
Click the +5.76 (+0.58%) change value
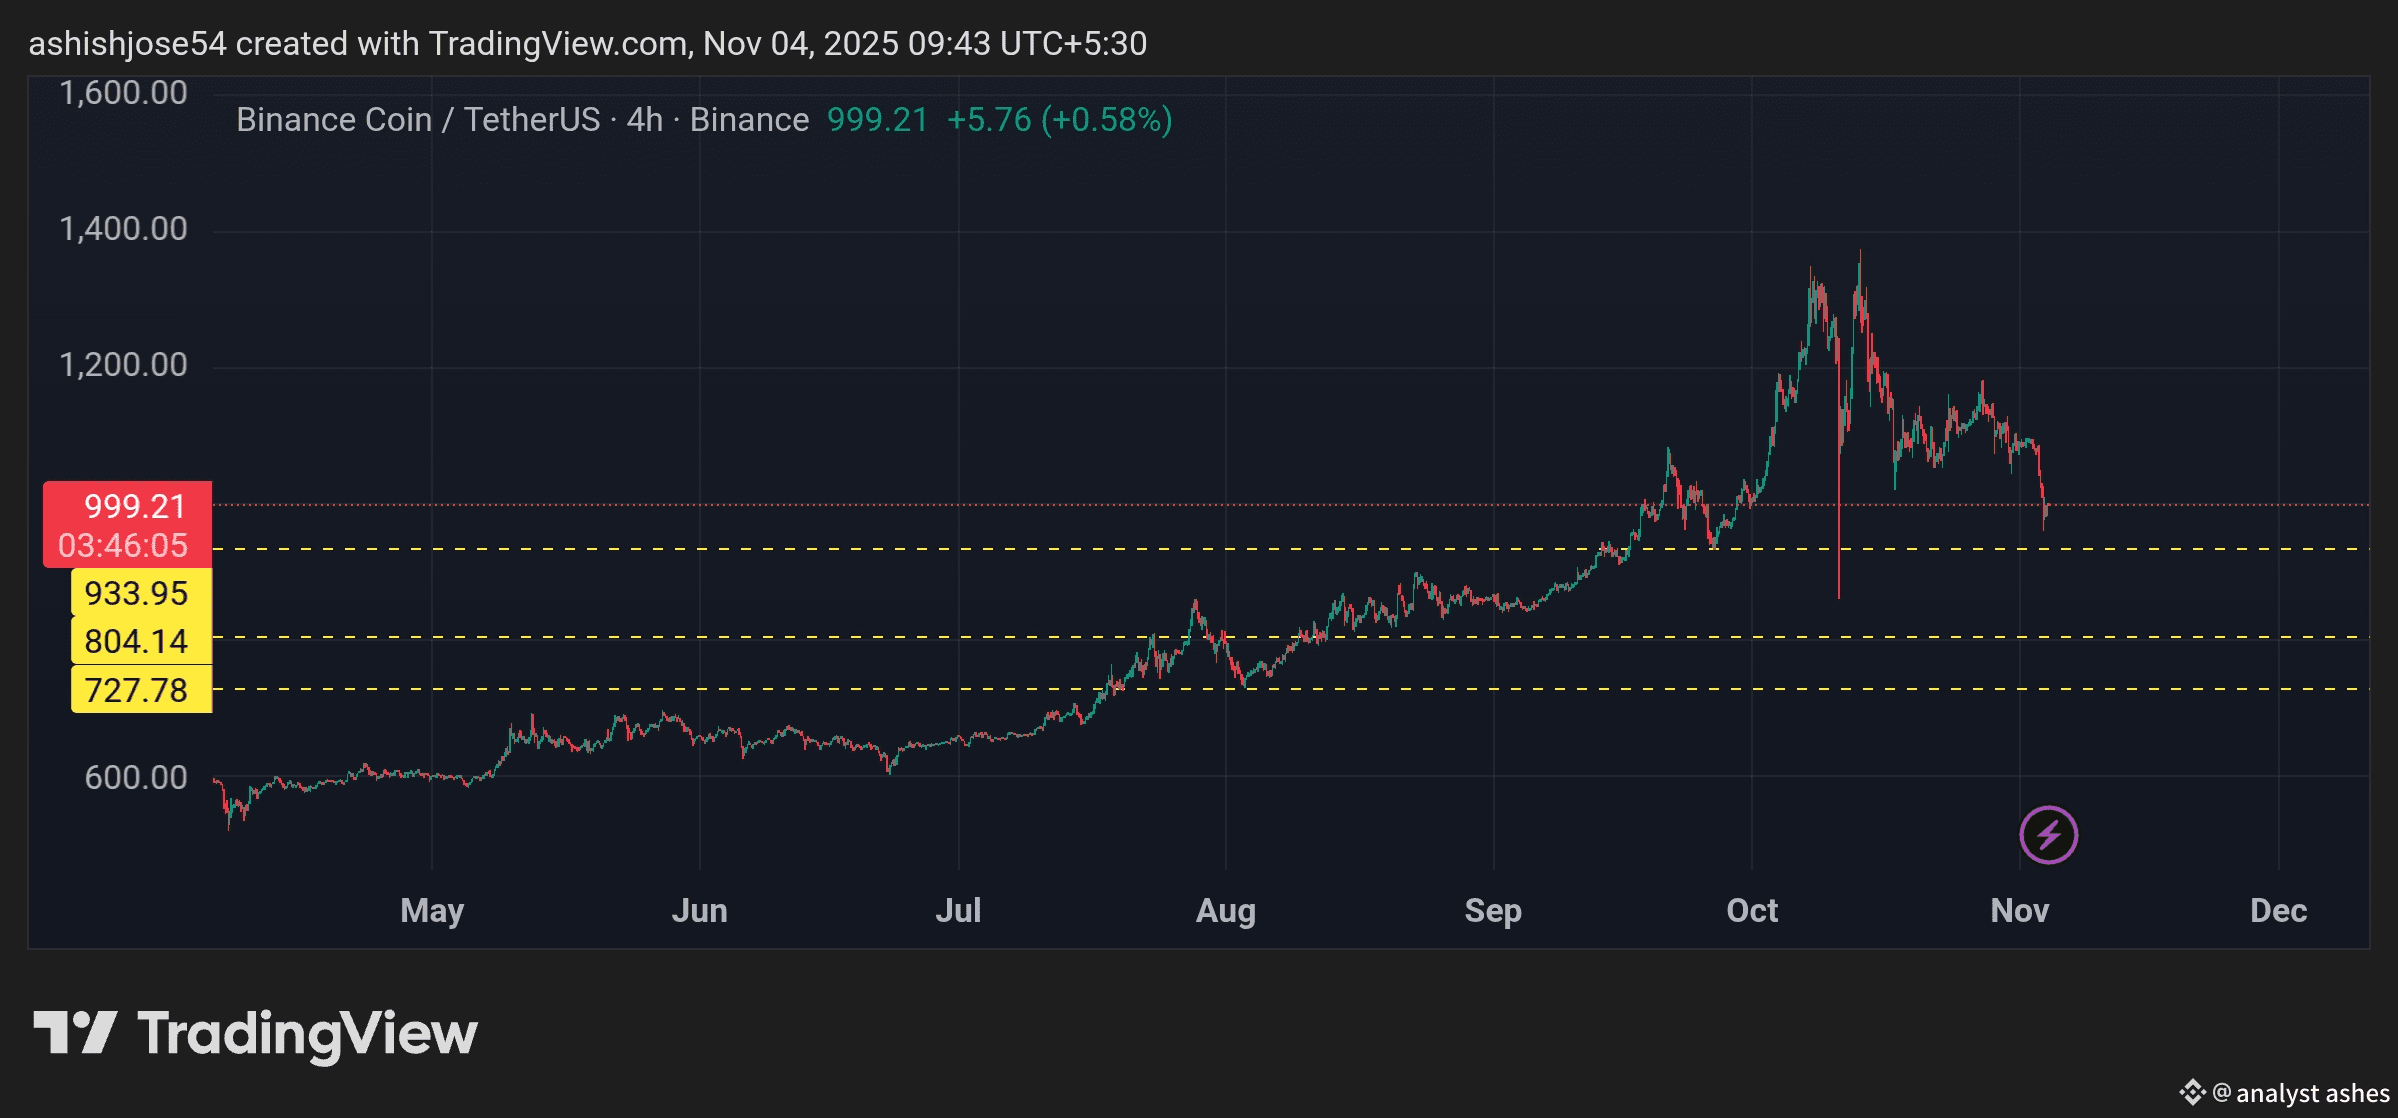click(1059, 120)
